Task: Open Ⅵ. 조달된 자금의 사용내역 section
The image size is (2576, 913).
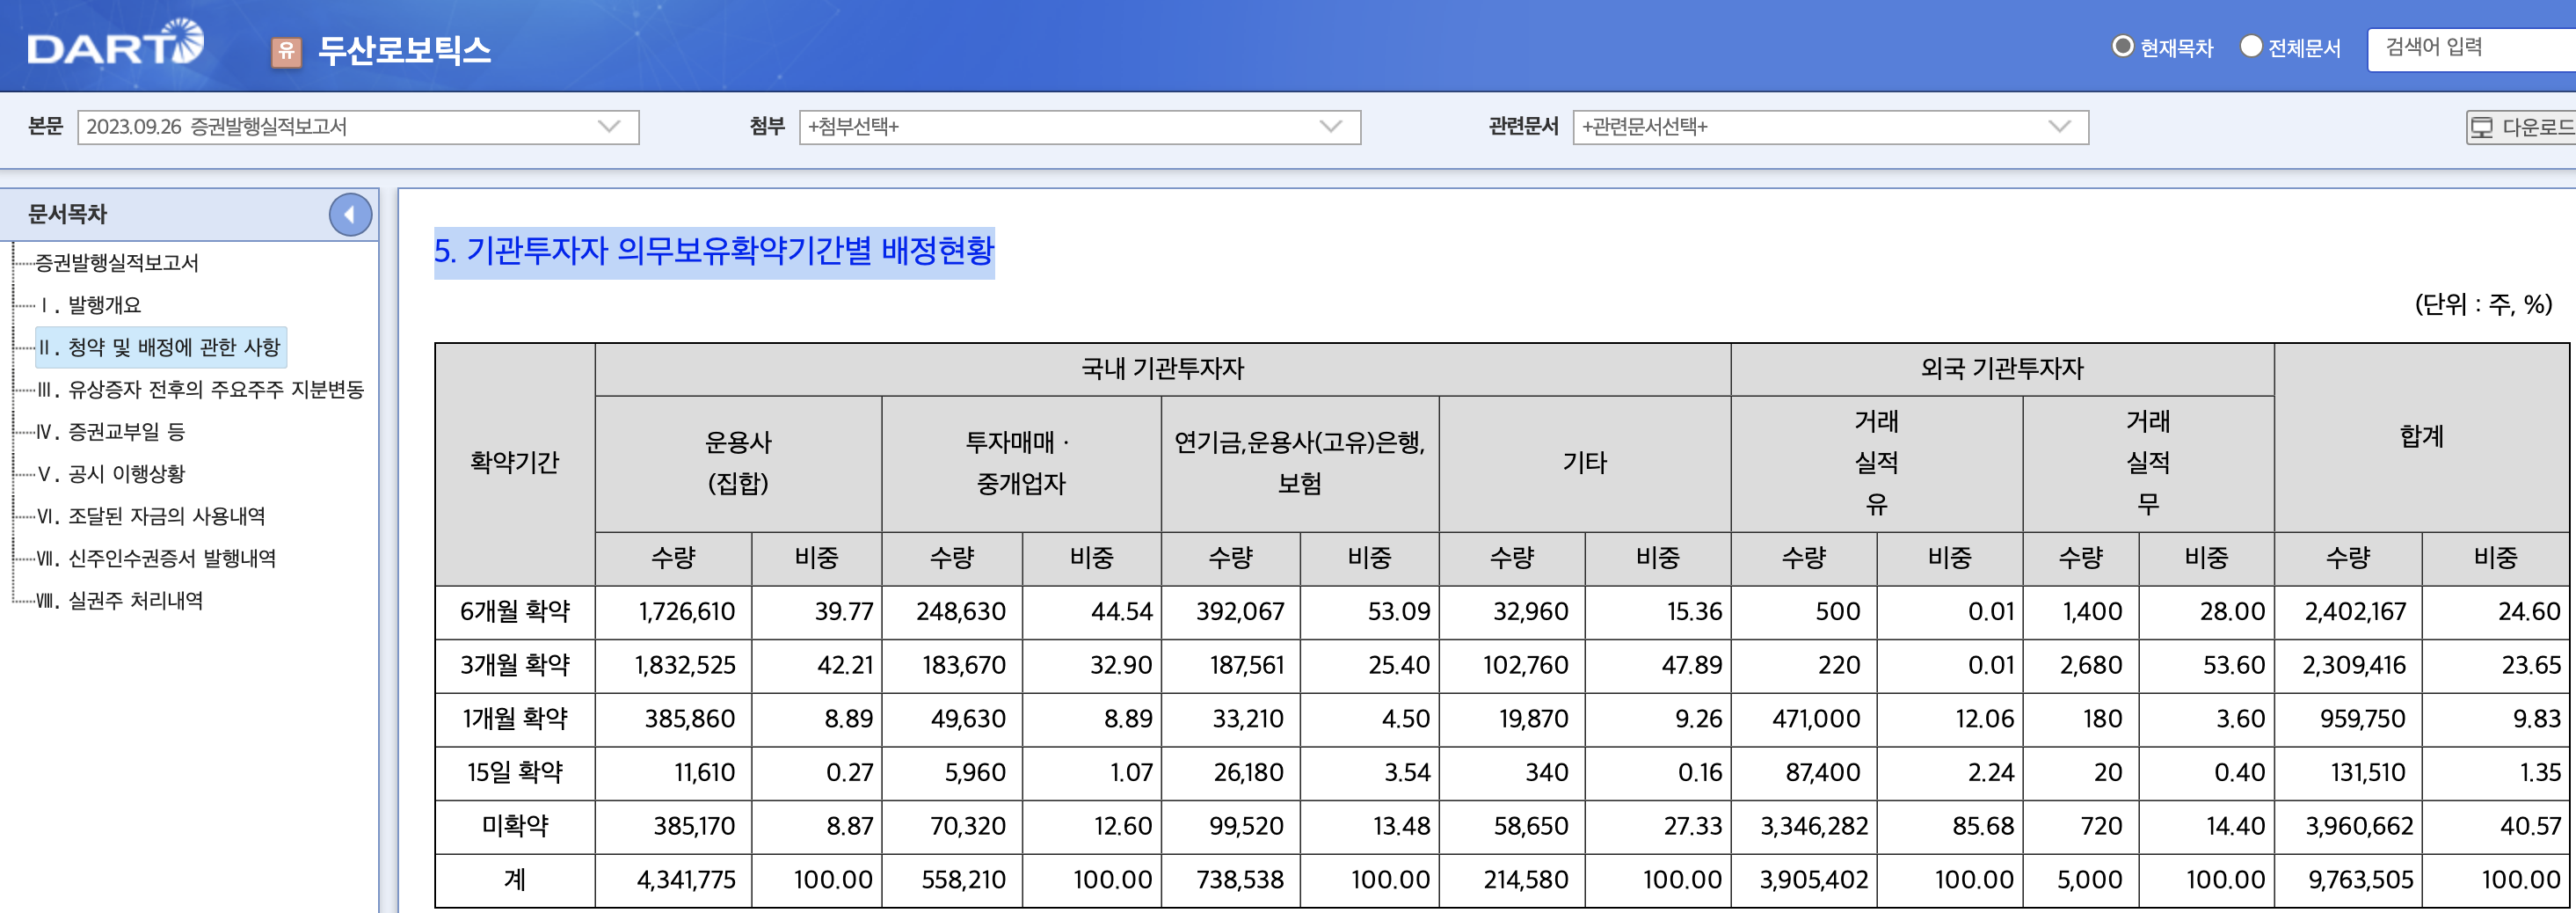Action: tap(151, 516)
